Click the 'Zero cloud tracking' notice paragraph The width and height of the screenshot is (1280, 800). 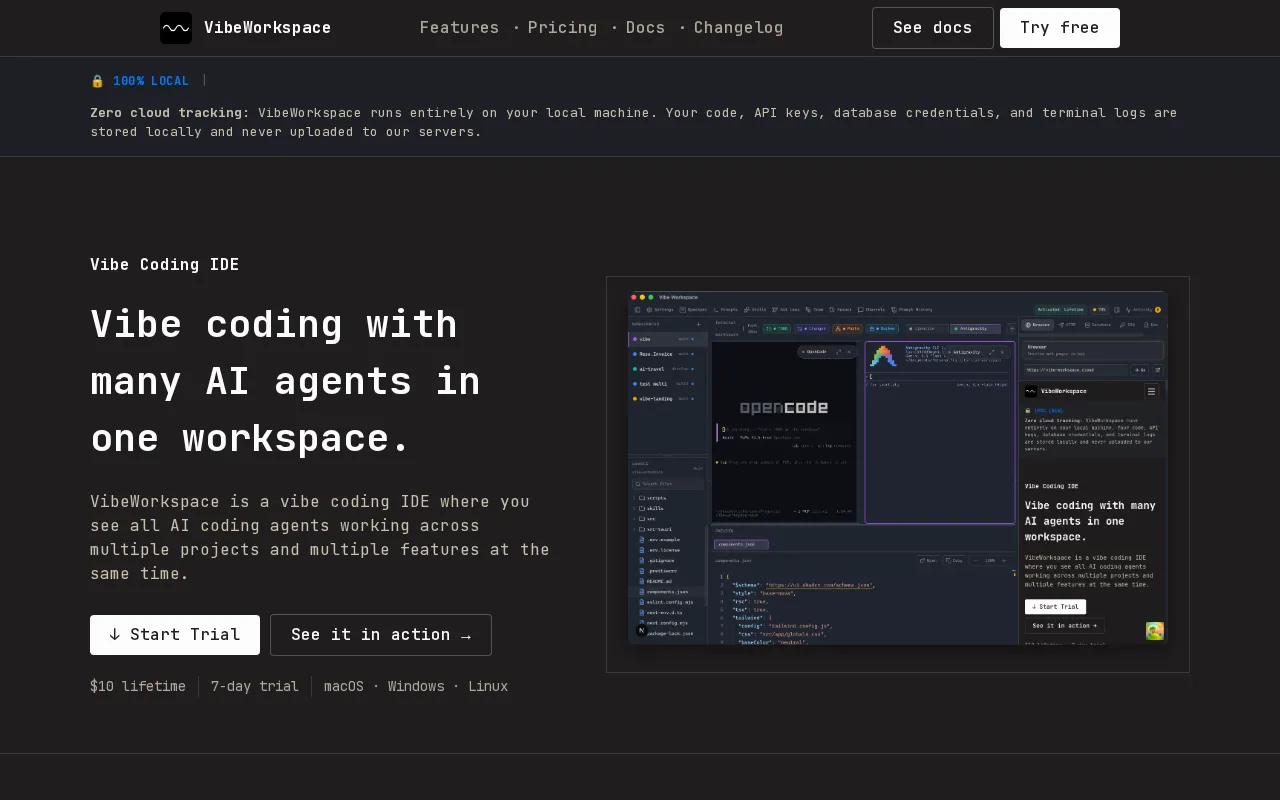(x=634, y=122)
